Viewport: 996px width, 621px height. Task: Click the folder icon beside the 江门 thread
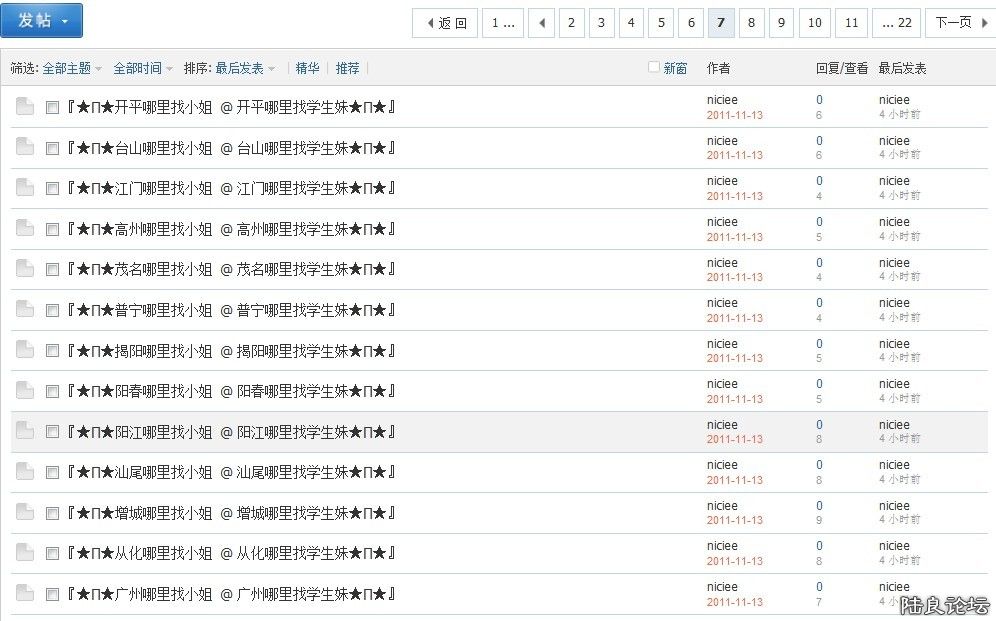coord(25,187)
